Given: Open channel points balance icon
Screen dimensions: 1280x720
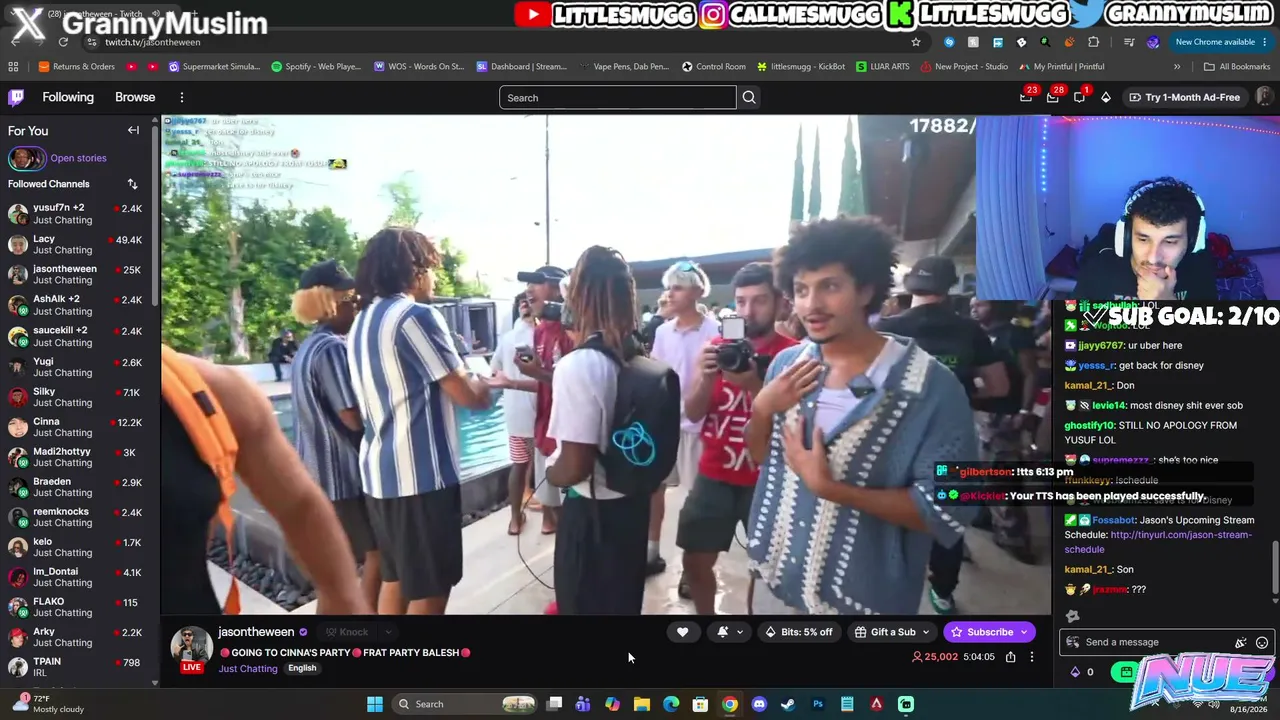Looking at the screenshot, I should tap(1076, 672).
